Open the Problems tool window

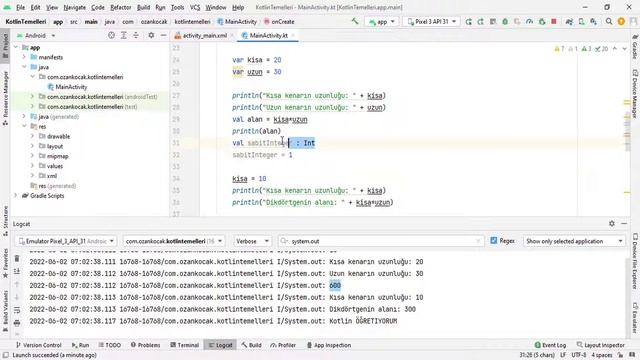point(145,345)
